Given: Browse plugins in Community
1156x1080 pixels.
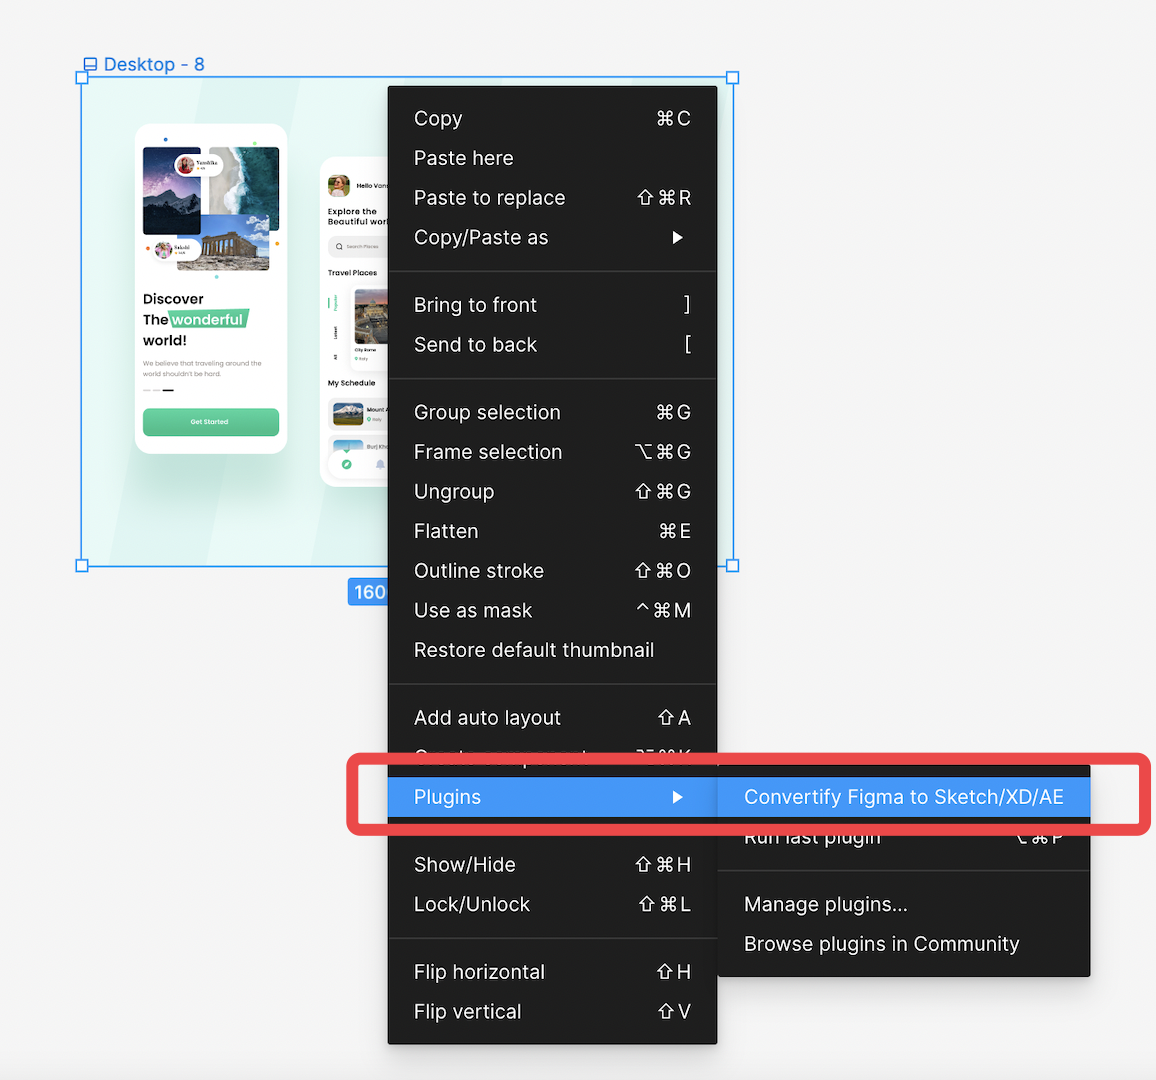Looking at the screenshot, I should (881, 943).
